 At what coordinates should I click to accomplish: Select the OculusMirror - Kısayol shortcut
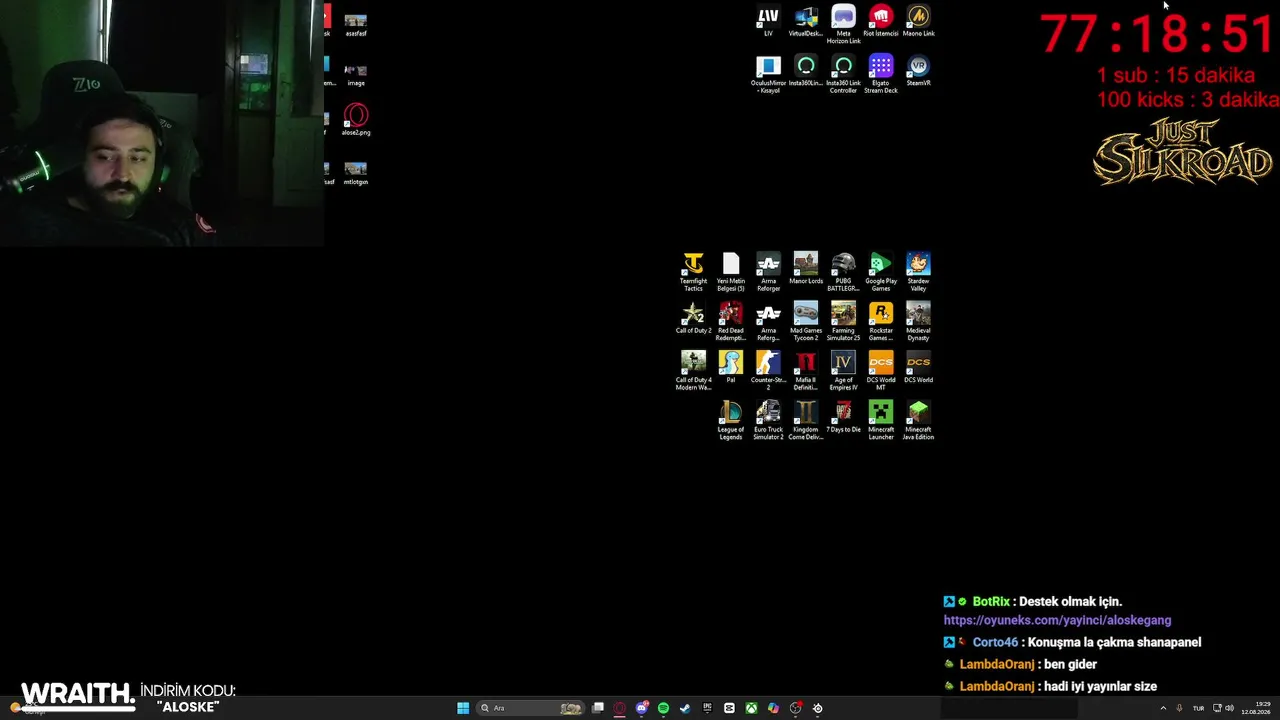(768, 75)
